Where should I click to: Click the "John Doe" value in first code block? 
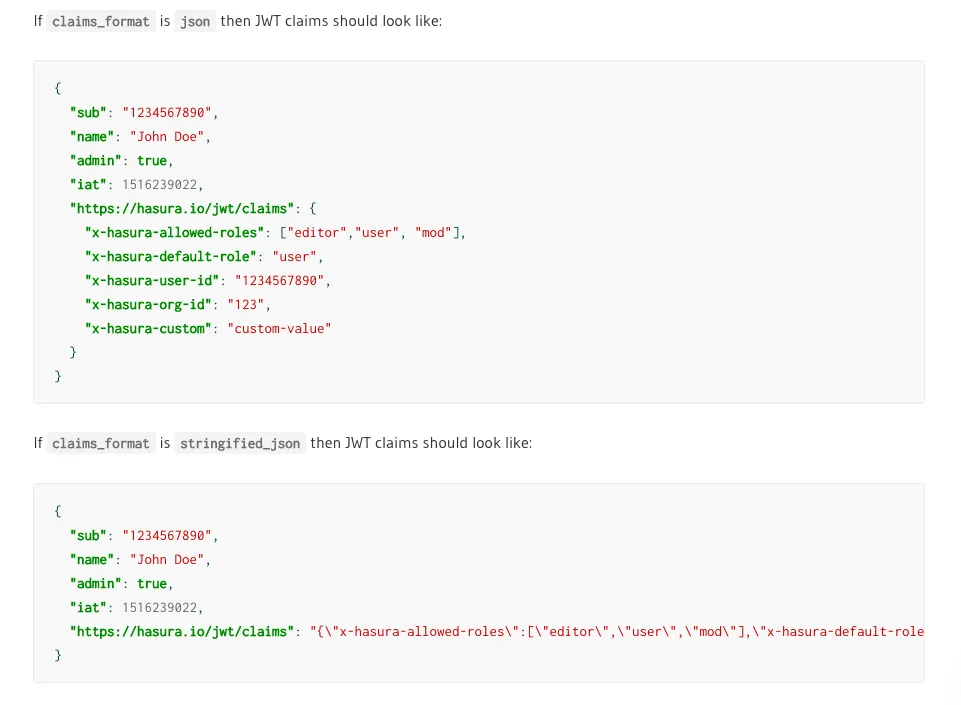click(x=166, y=136)
